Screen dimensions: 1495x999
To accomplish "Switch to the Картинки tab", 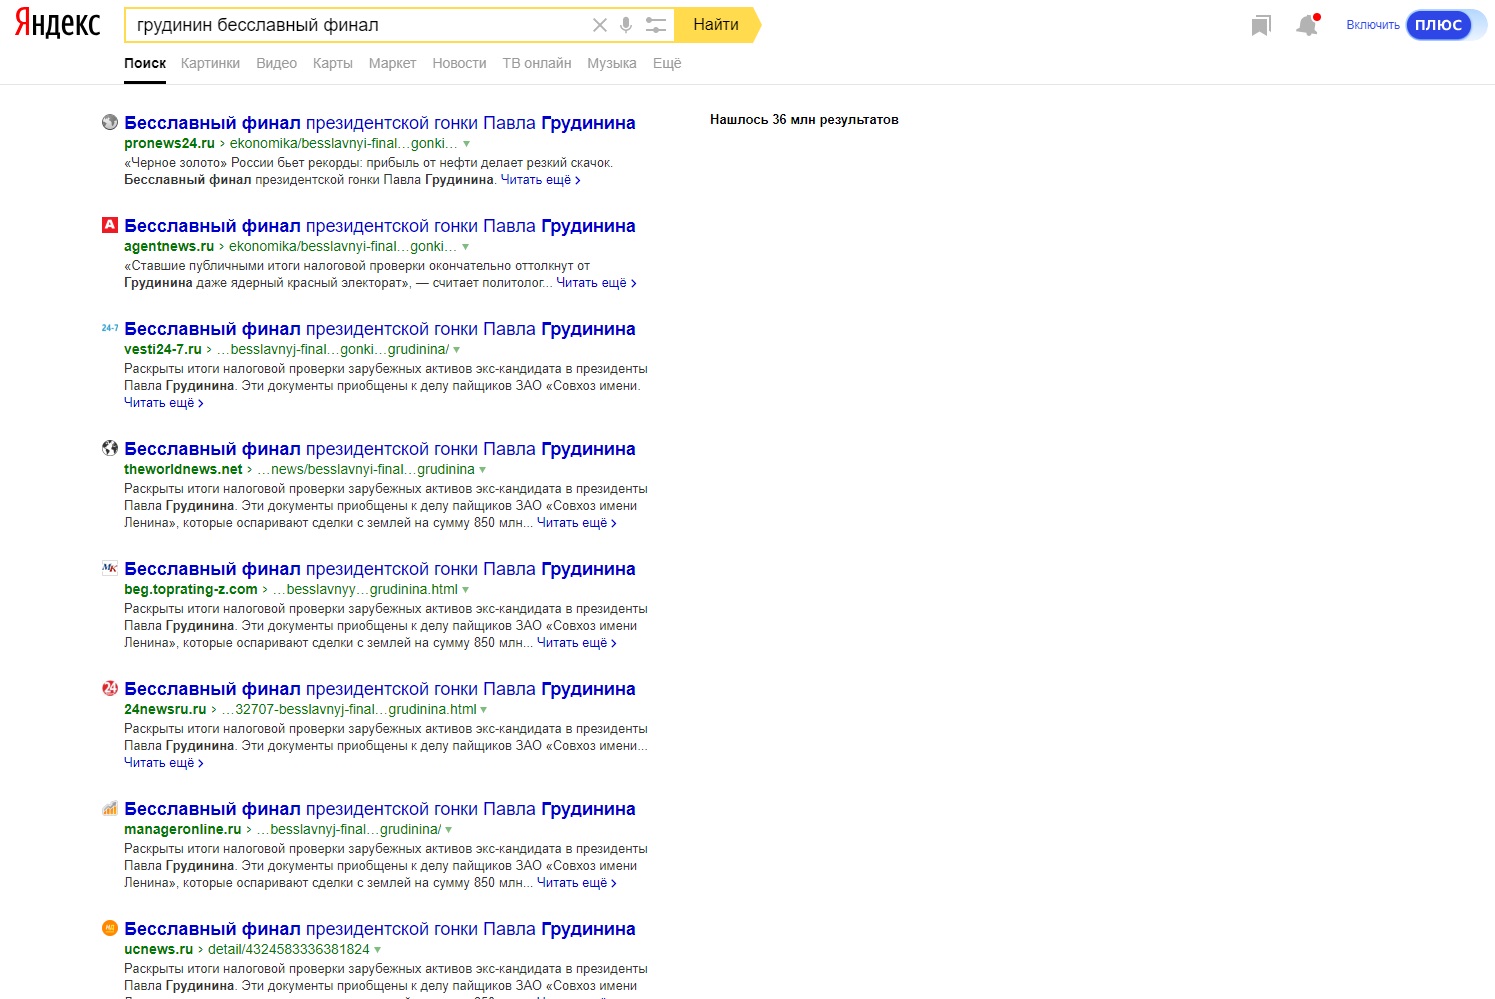I will click(210, 63).
